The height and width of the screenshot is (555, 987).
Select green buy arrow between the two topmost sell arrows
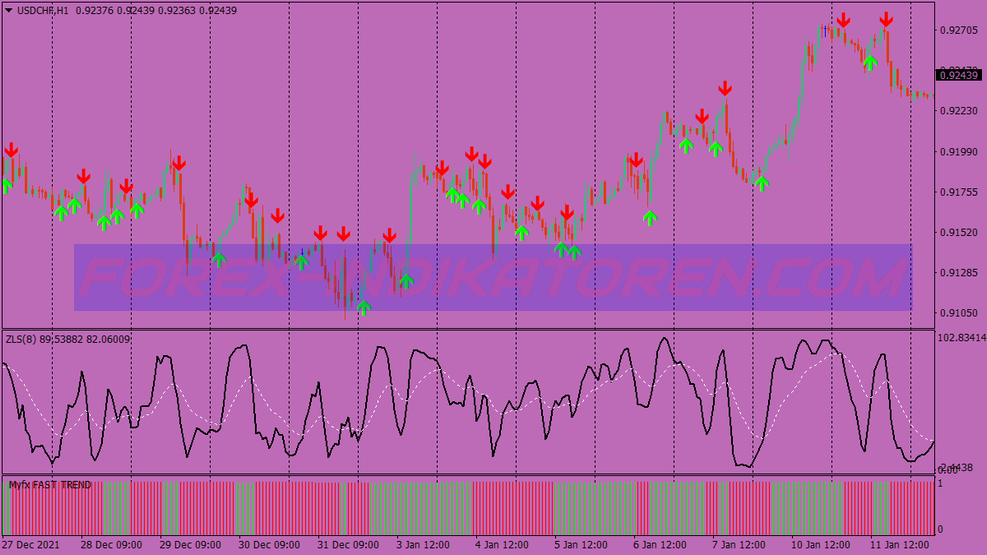(x=871, y=62)
